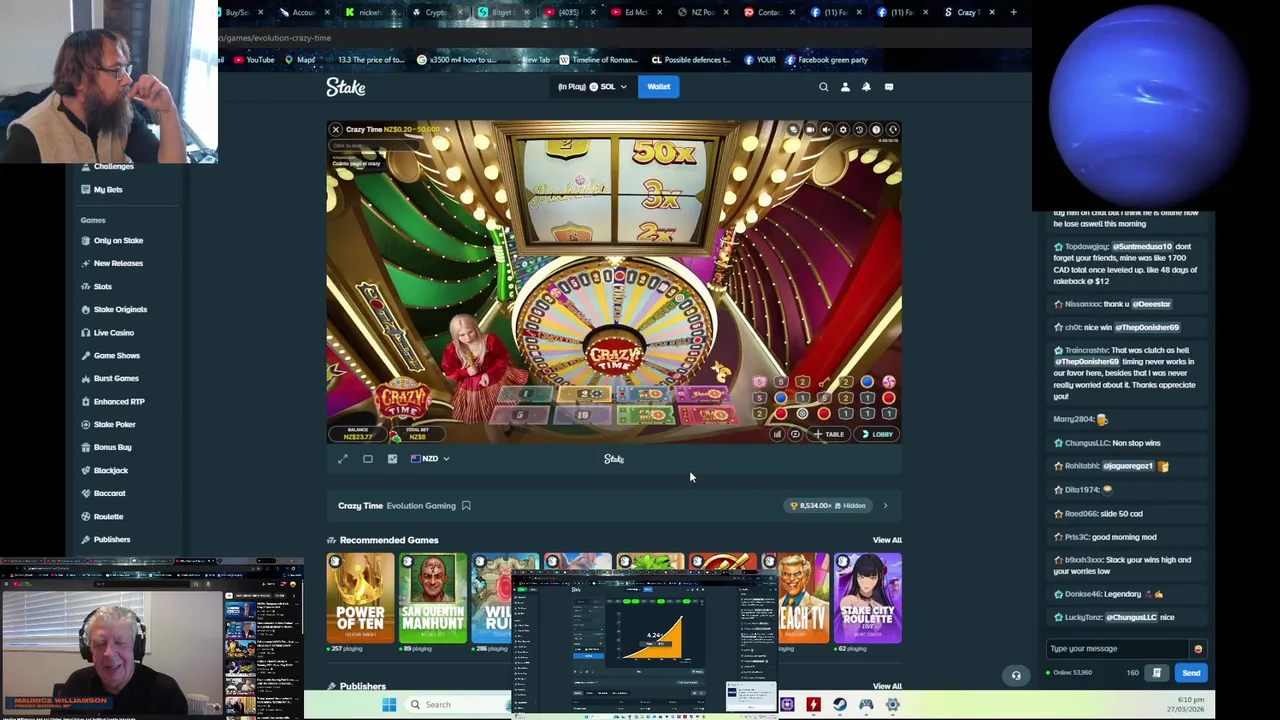Open Facebook green party bookmark
The height and width of the screenshot is (720, 1280).
tap(826, 60)
